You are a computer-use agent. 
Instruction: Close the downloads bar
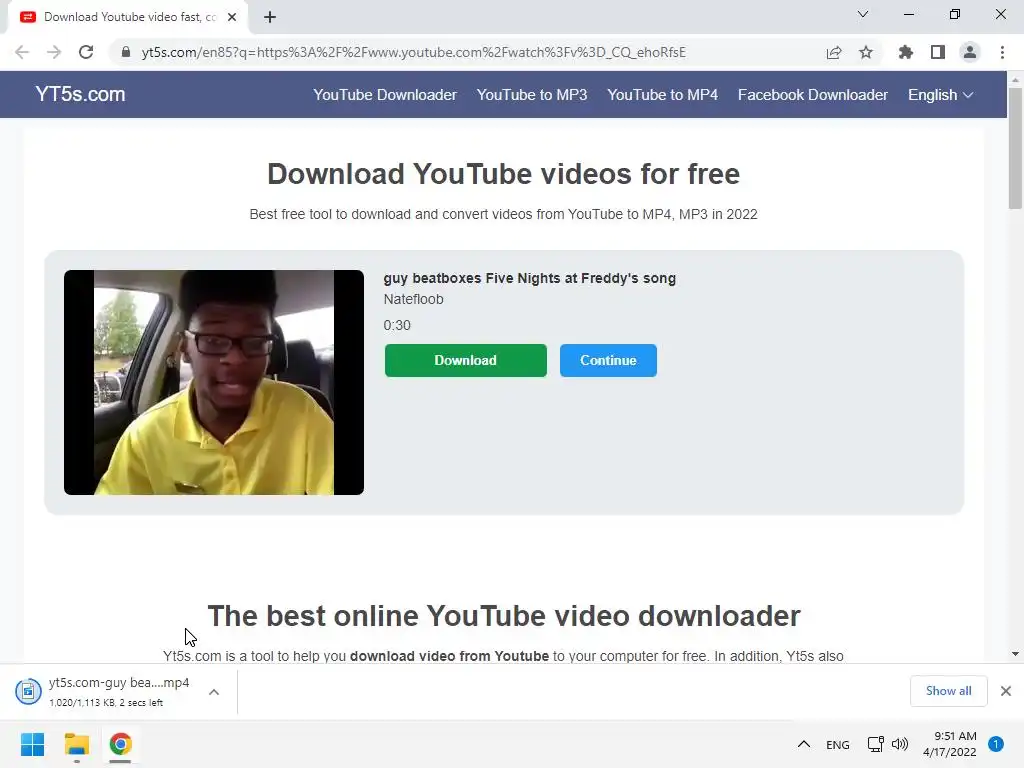(1006, 691)
